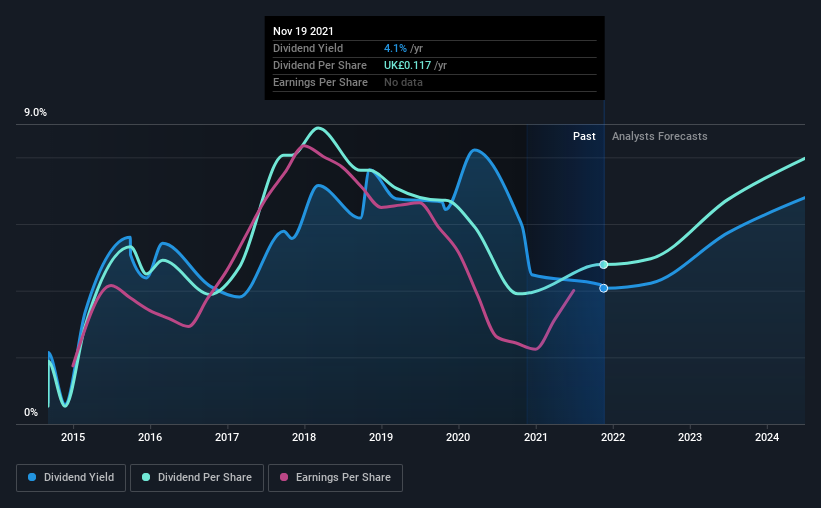
Task: Click the No data earnings value
Action: [x=403, y=82]
